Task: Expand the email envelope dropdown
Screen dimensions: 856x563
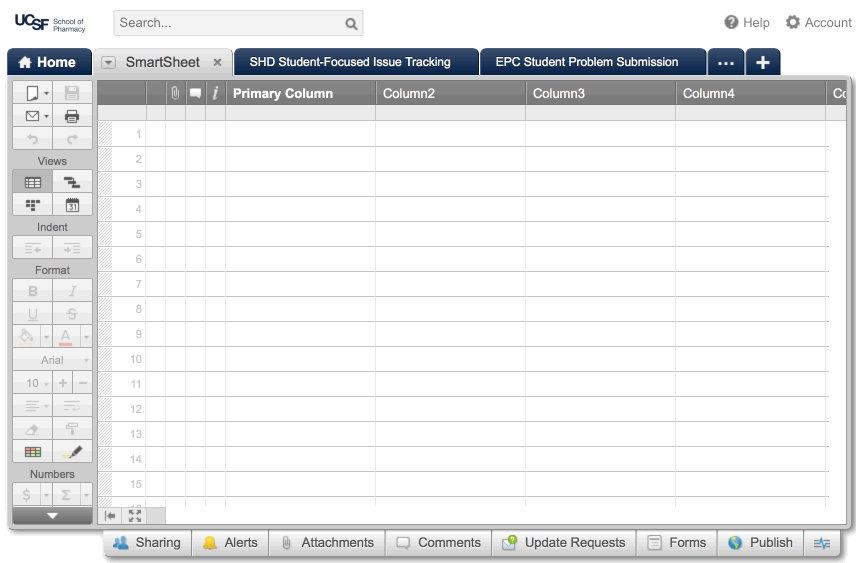Action: tap(46, 116)
